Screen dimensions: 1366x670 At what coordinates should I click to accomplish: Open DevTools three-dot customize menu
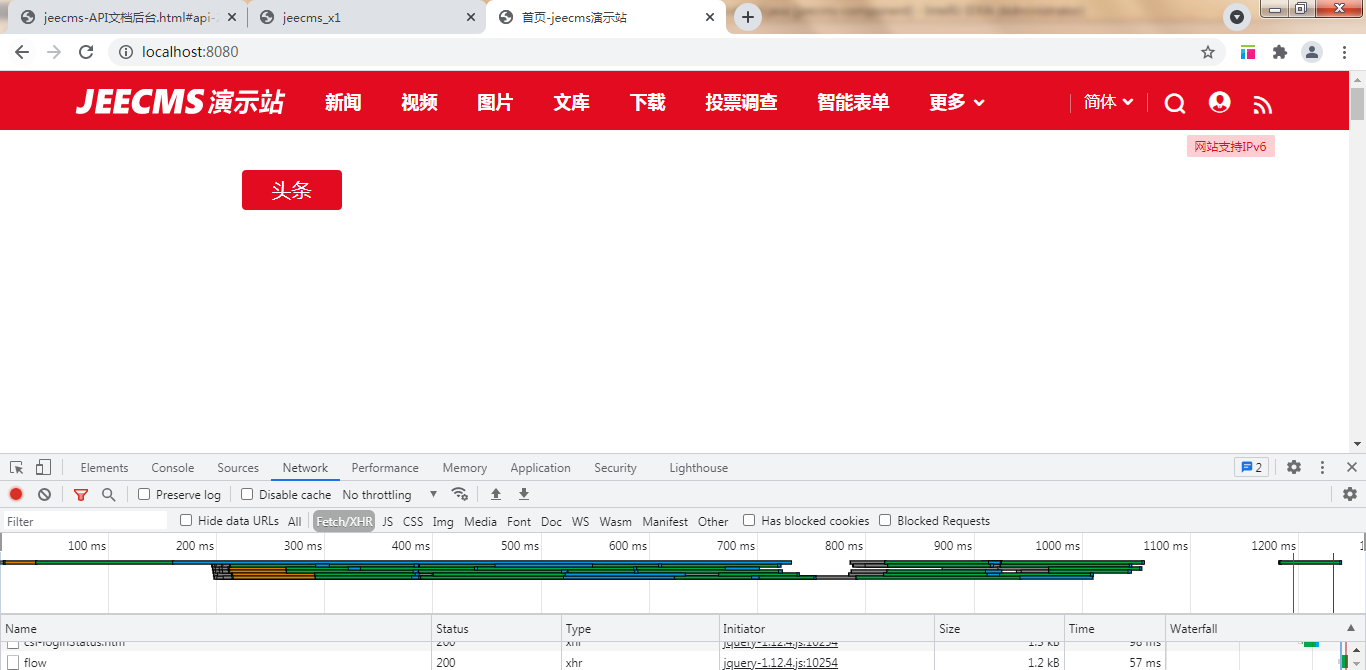point(1322,467)
